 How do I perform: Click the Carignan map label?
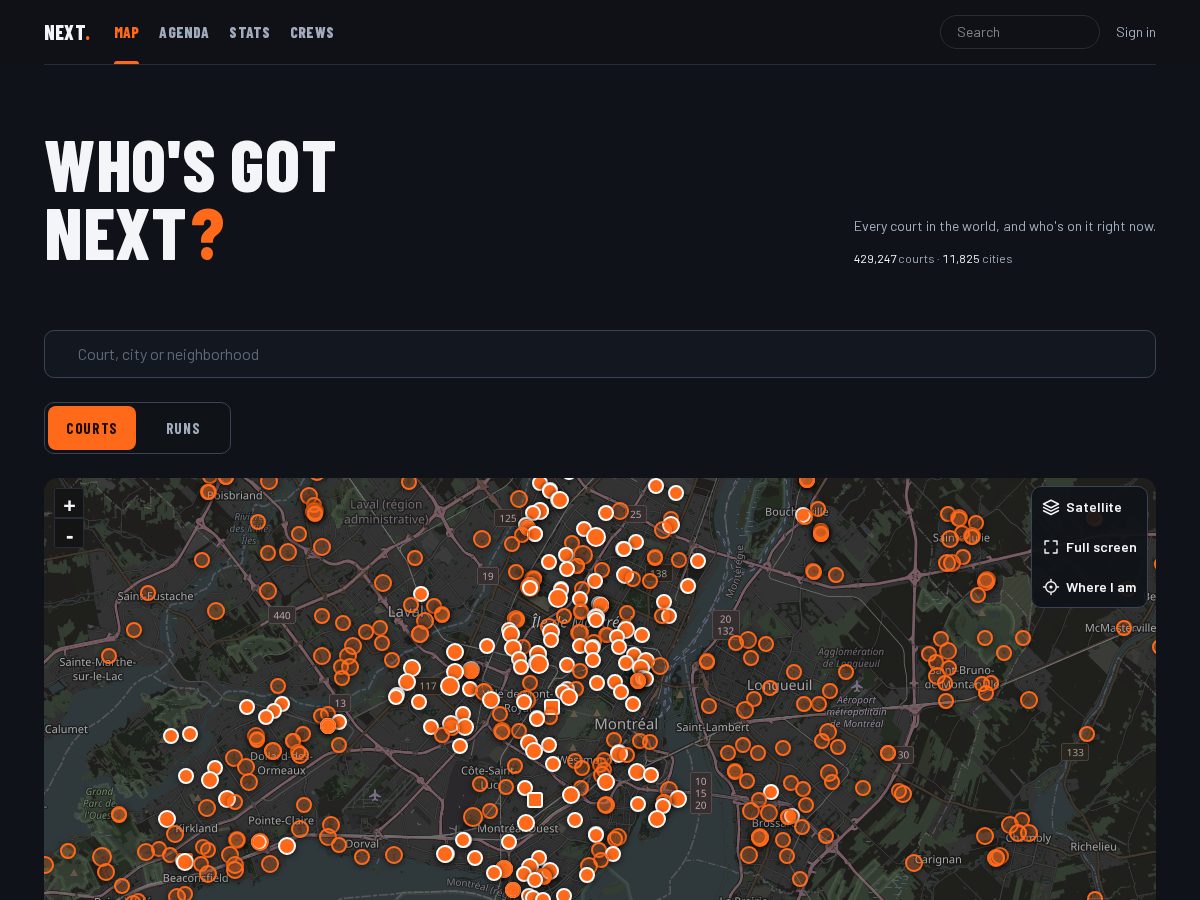point(938,859)
